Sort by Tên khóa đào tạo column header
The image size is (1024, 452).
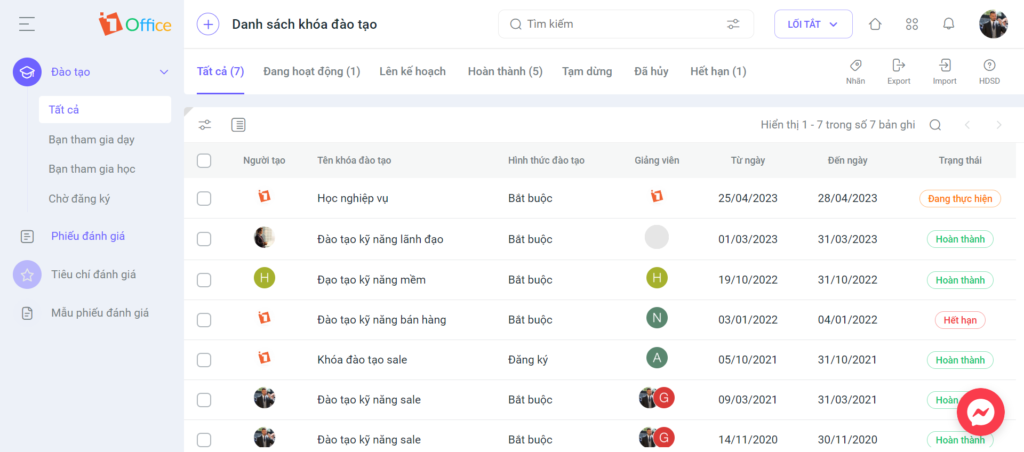coord(354,161)
